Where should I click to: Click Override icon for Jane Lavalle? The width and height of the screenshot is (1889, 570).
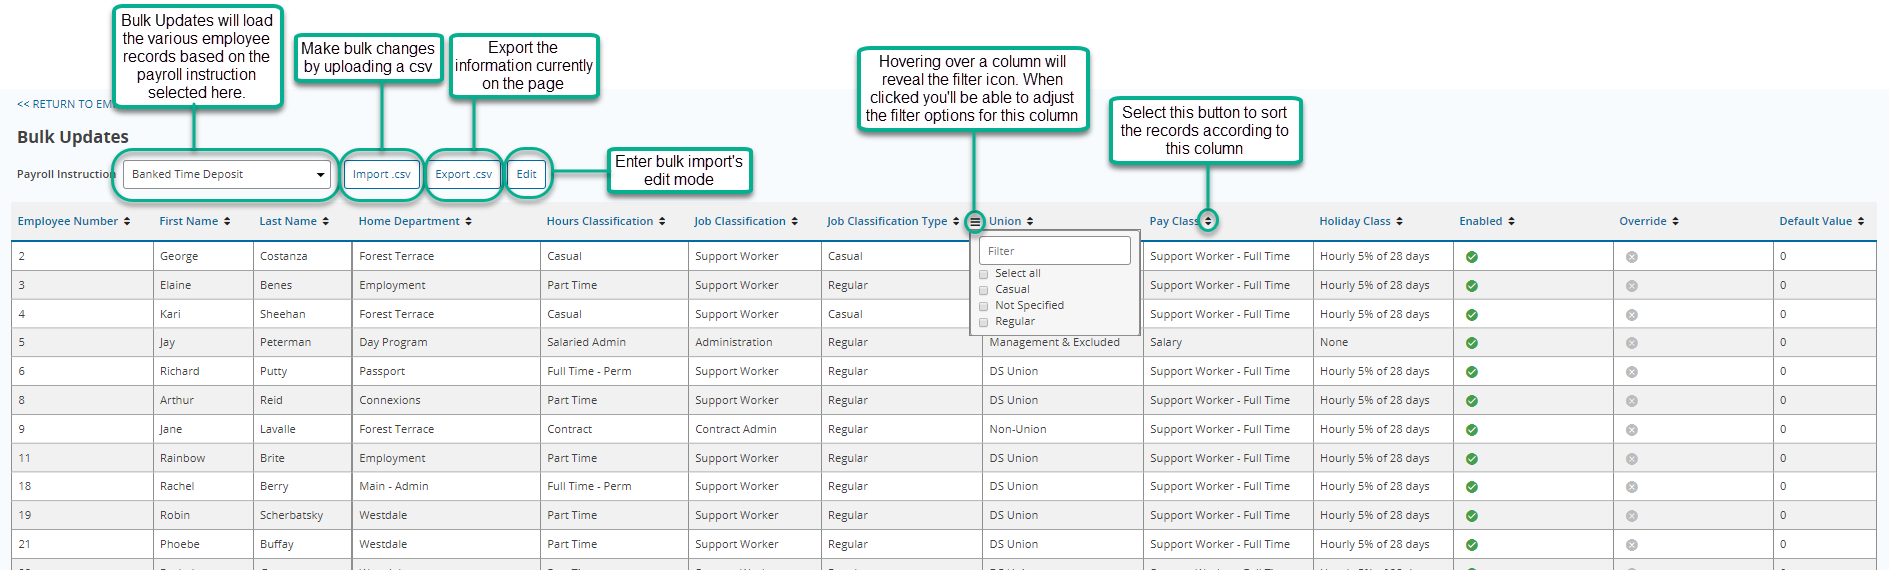tap(1632, 430)
